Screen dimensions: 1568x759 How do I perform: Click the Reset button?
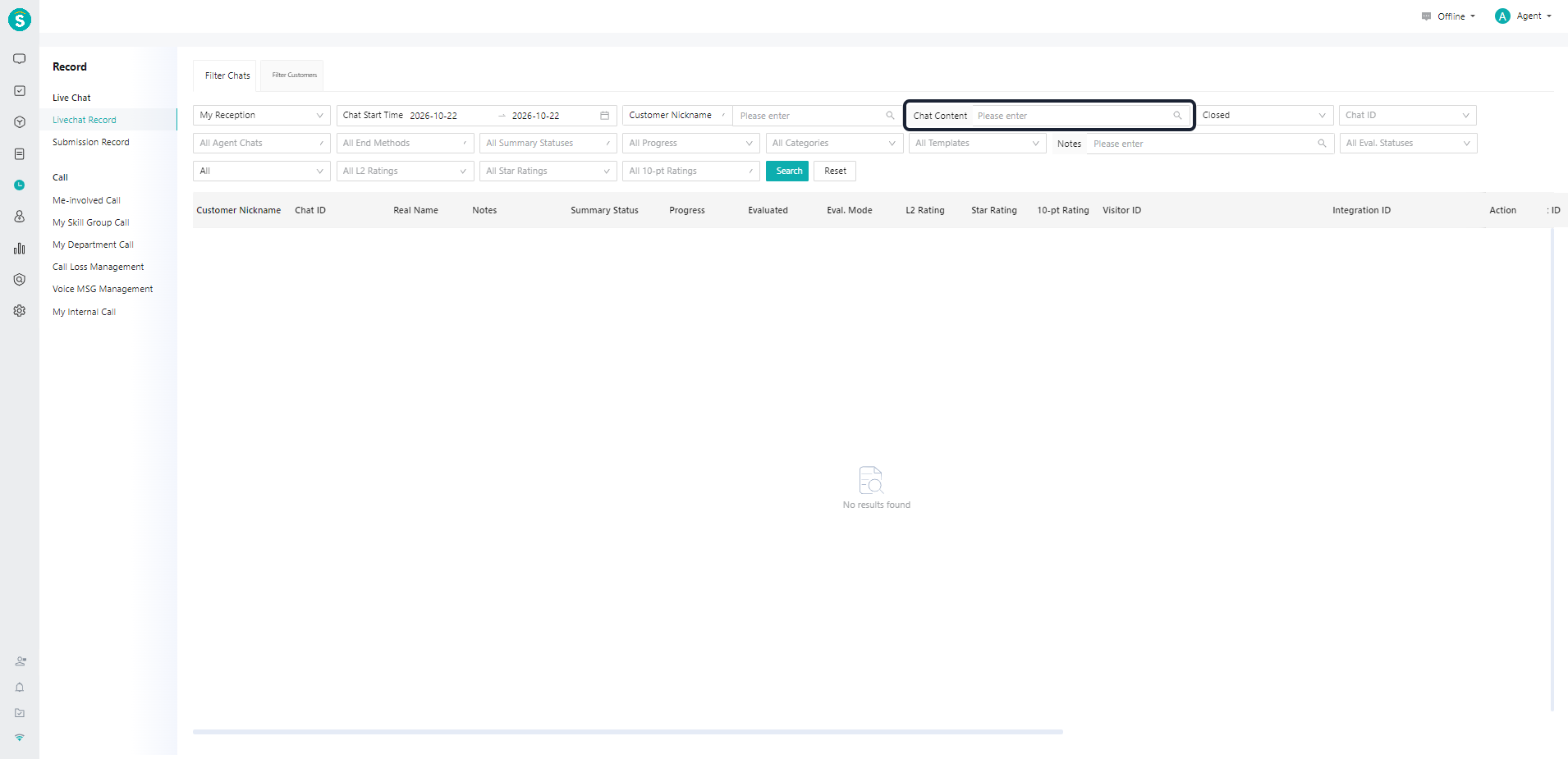click(x=835, y=171)
